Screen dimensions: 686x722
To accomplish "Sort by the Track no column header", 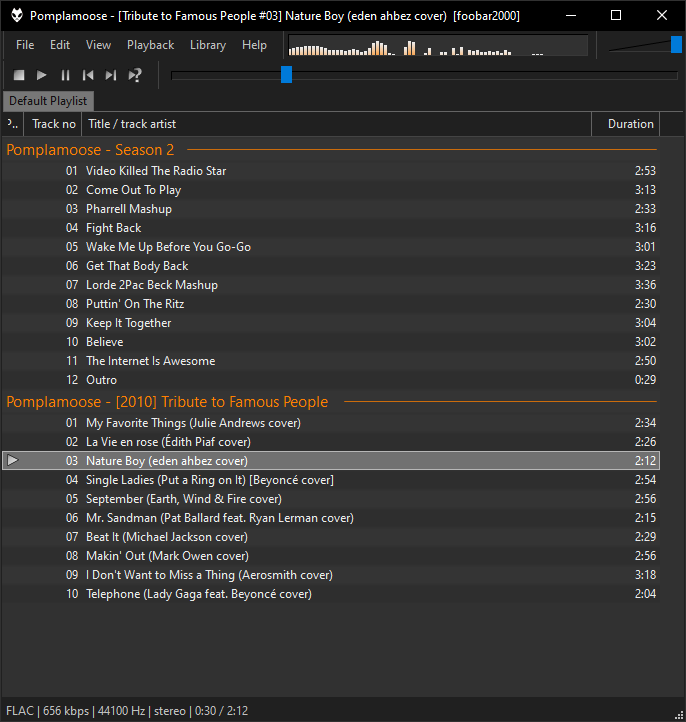I will (x=53, y=124).
